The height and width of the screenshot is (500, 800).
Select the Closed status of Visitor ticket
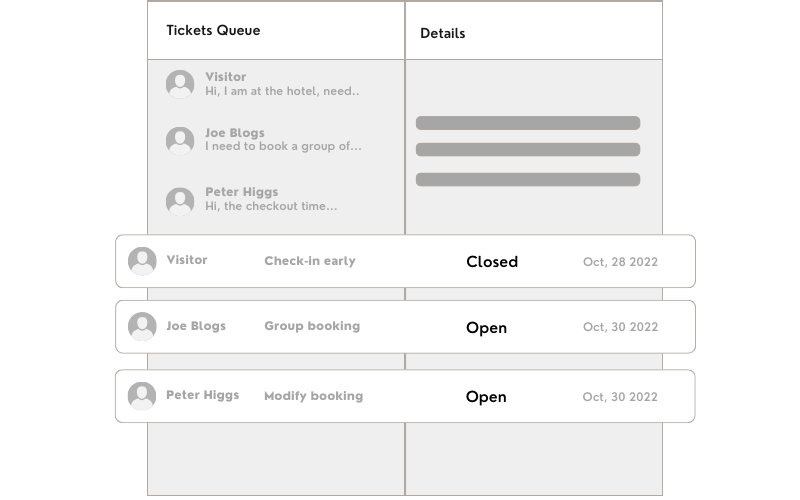coord(492,262)
